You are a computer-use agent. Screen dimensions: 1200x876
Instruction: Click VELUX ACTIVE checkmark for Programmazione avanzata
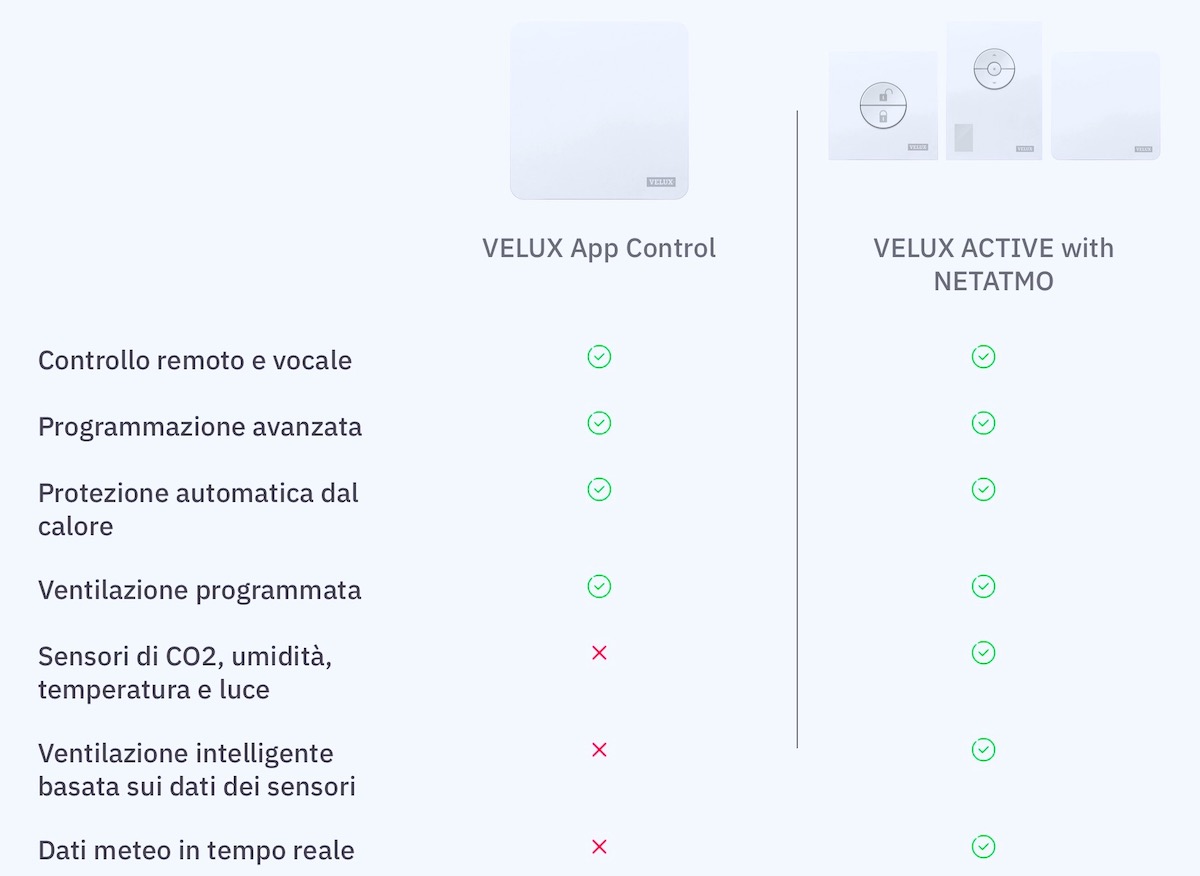(983, 423)
